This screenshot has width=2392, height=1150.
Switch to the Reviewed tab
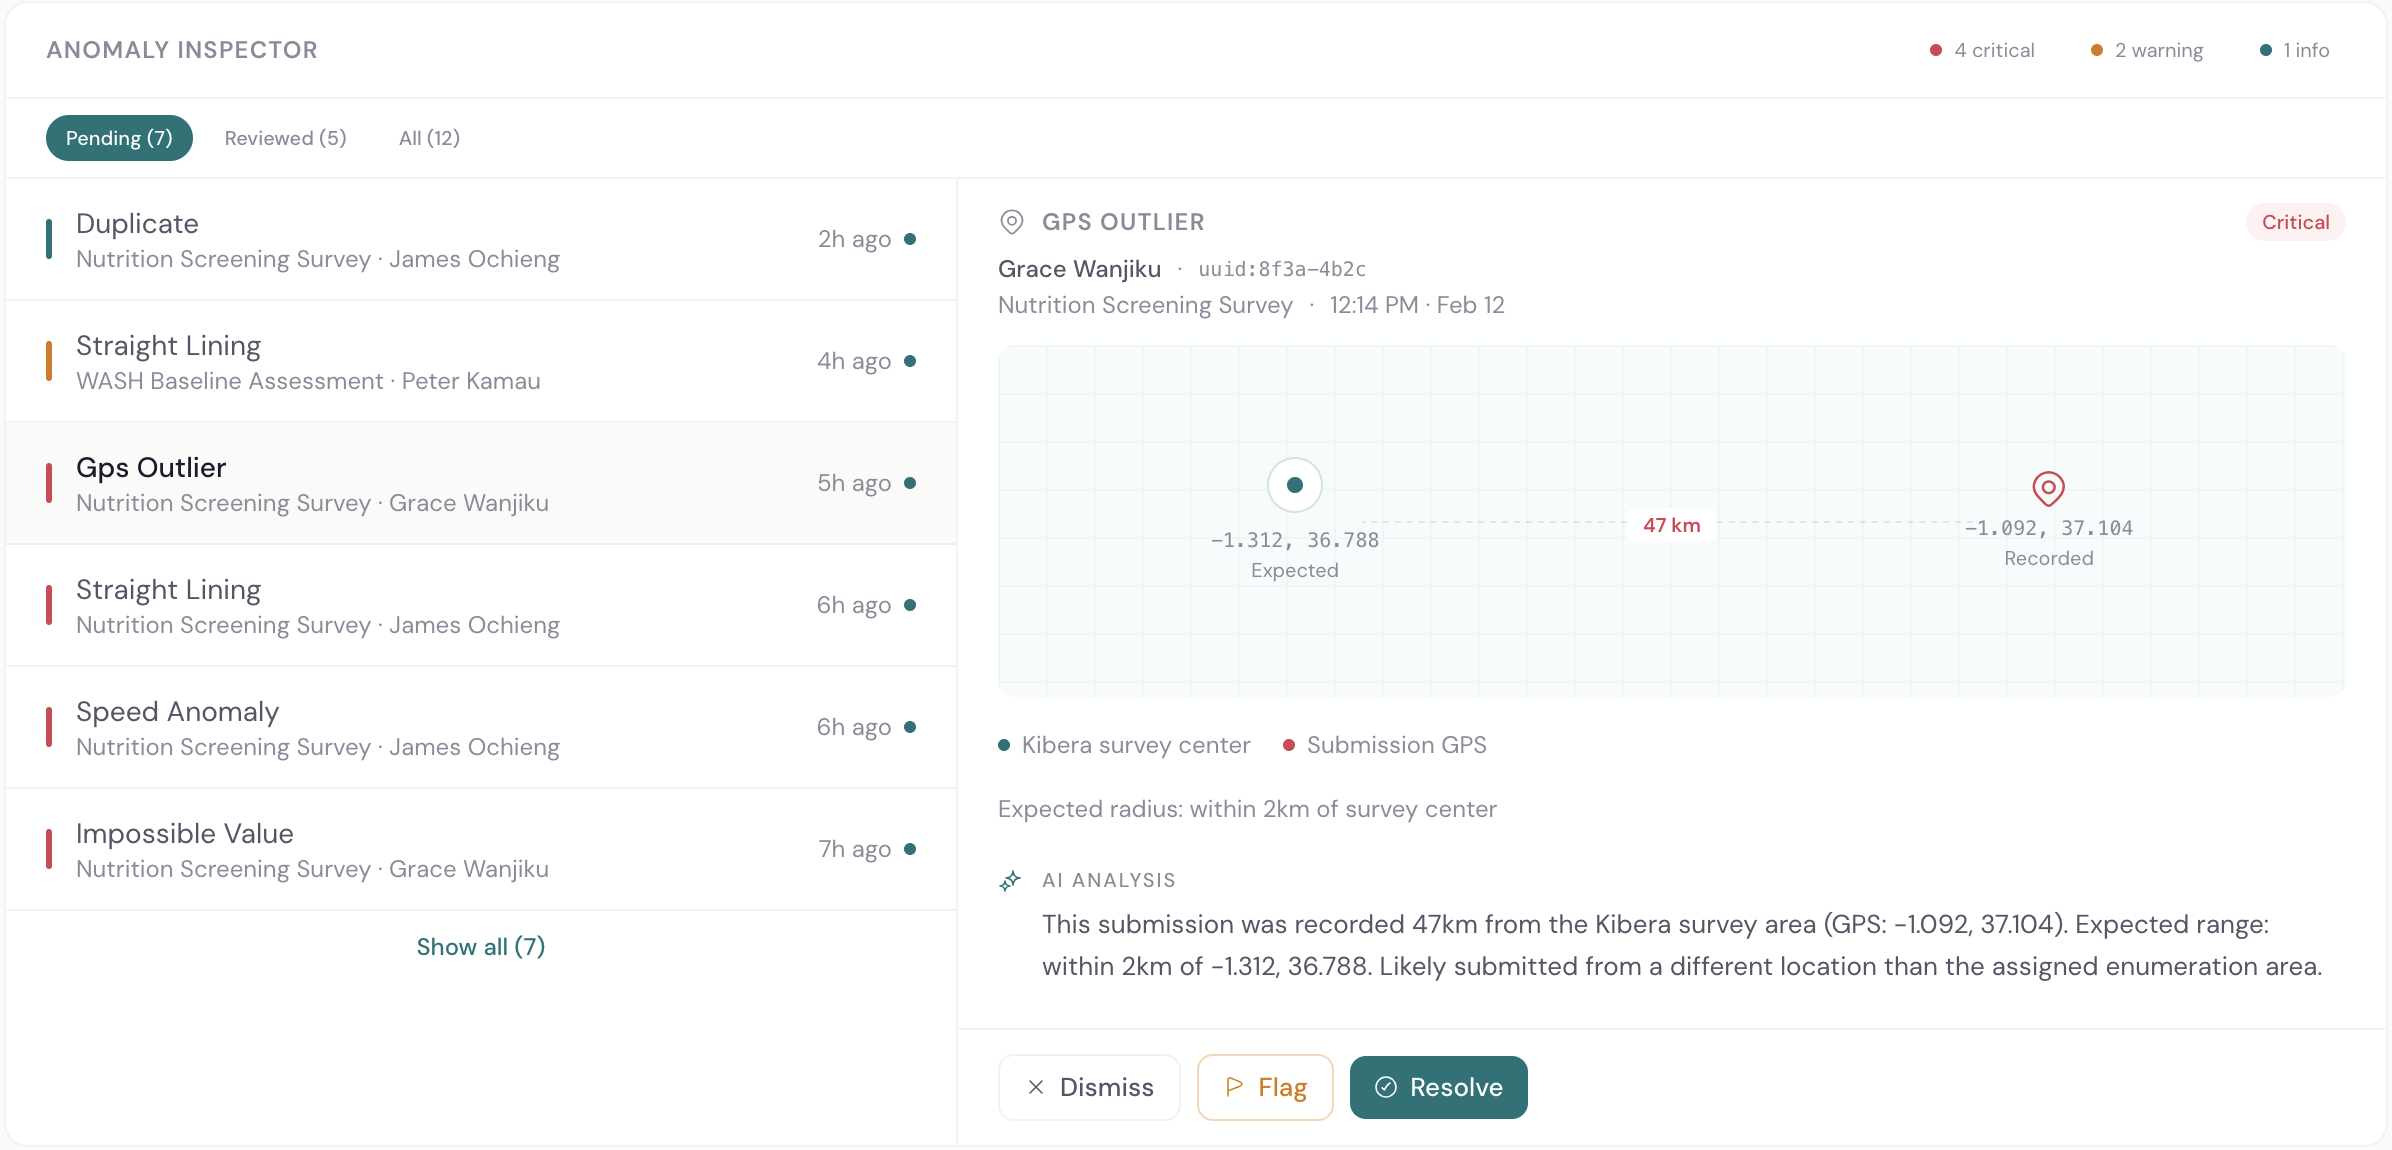285,137
